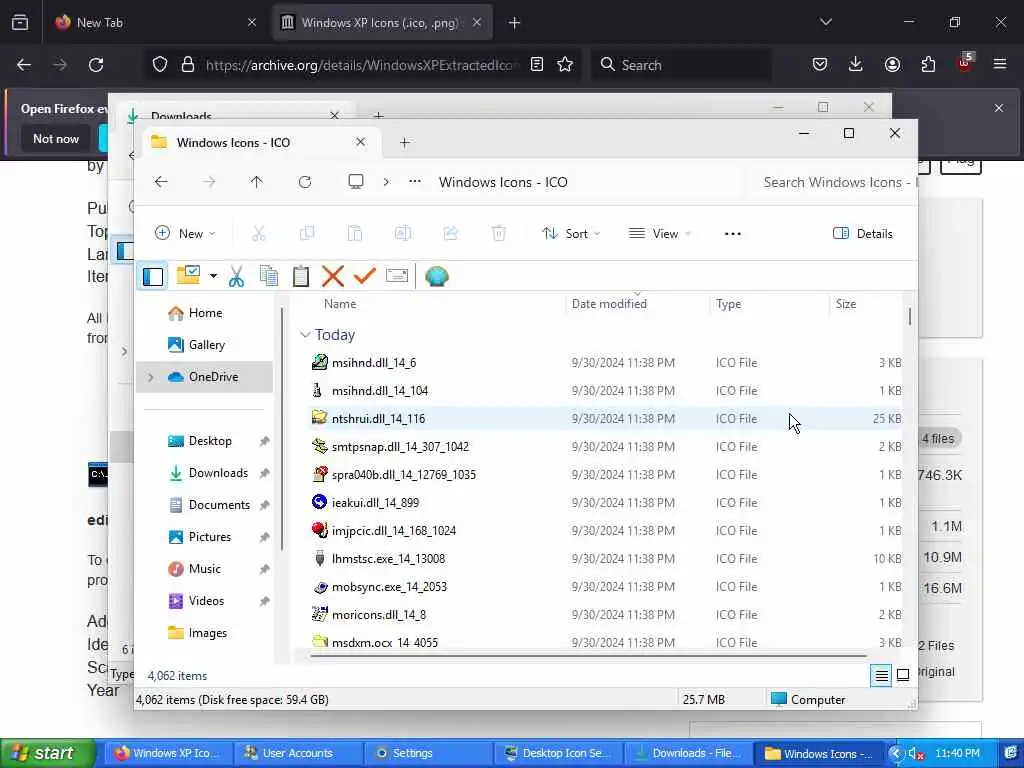Sort by the Date modified column header

609,304
